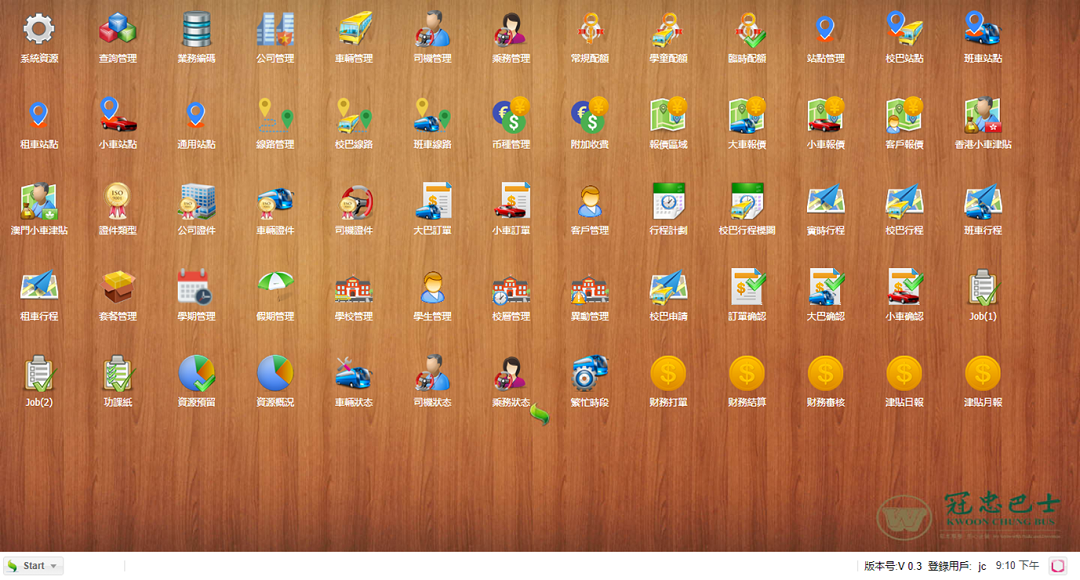Open 車輛管理 yellow bus icon
This screenshot has height=580, width=1080.
click(353, 30)
